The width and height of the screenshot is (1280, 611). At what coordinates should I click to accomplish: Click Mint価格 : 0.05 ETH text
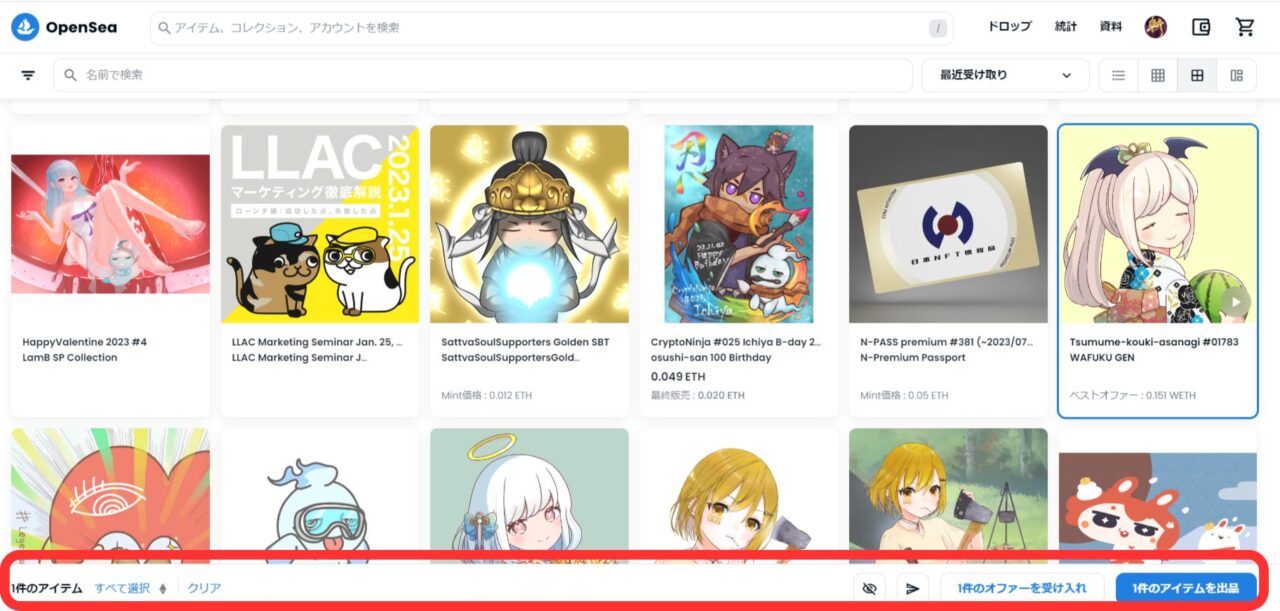(x=904, y=396)
